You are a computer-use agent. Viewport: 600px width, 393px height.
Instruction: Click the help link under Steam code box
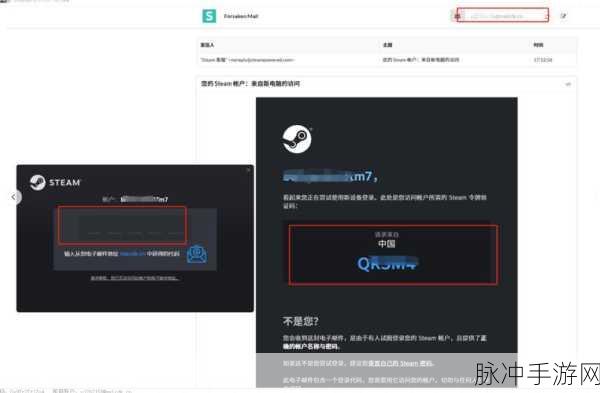135,278
